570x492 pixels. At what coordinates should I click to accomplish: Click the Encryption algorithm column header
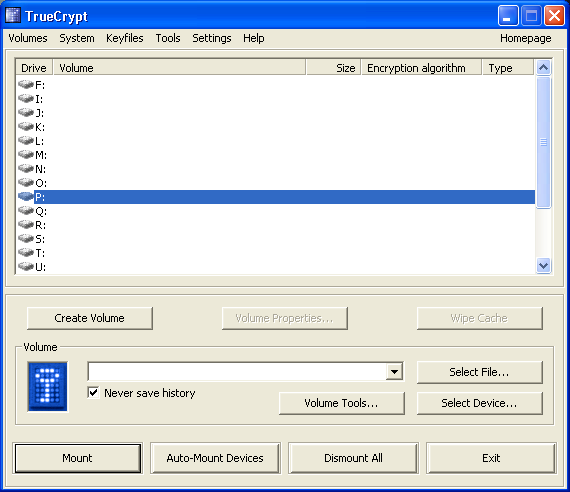pyautogui.click(x=421, y=68)
